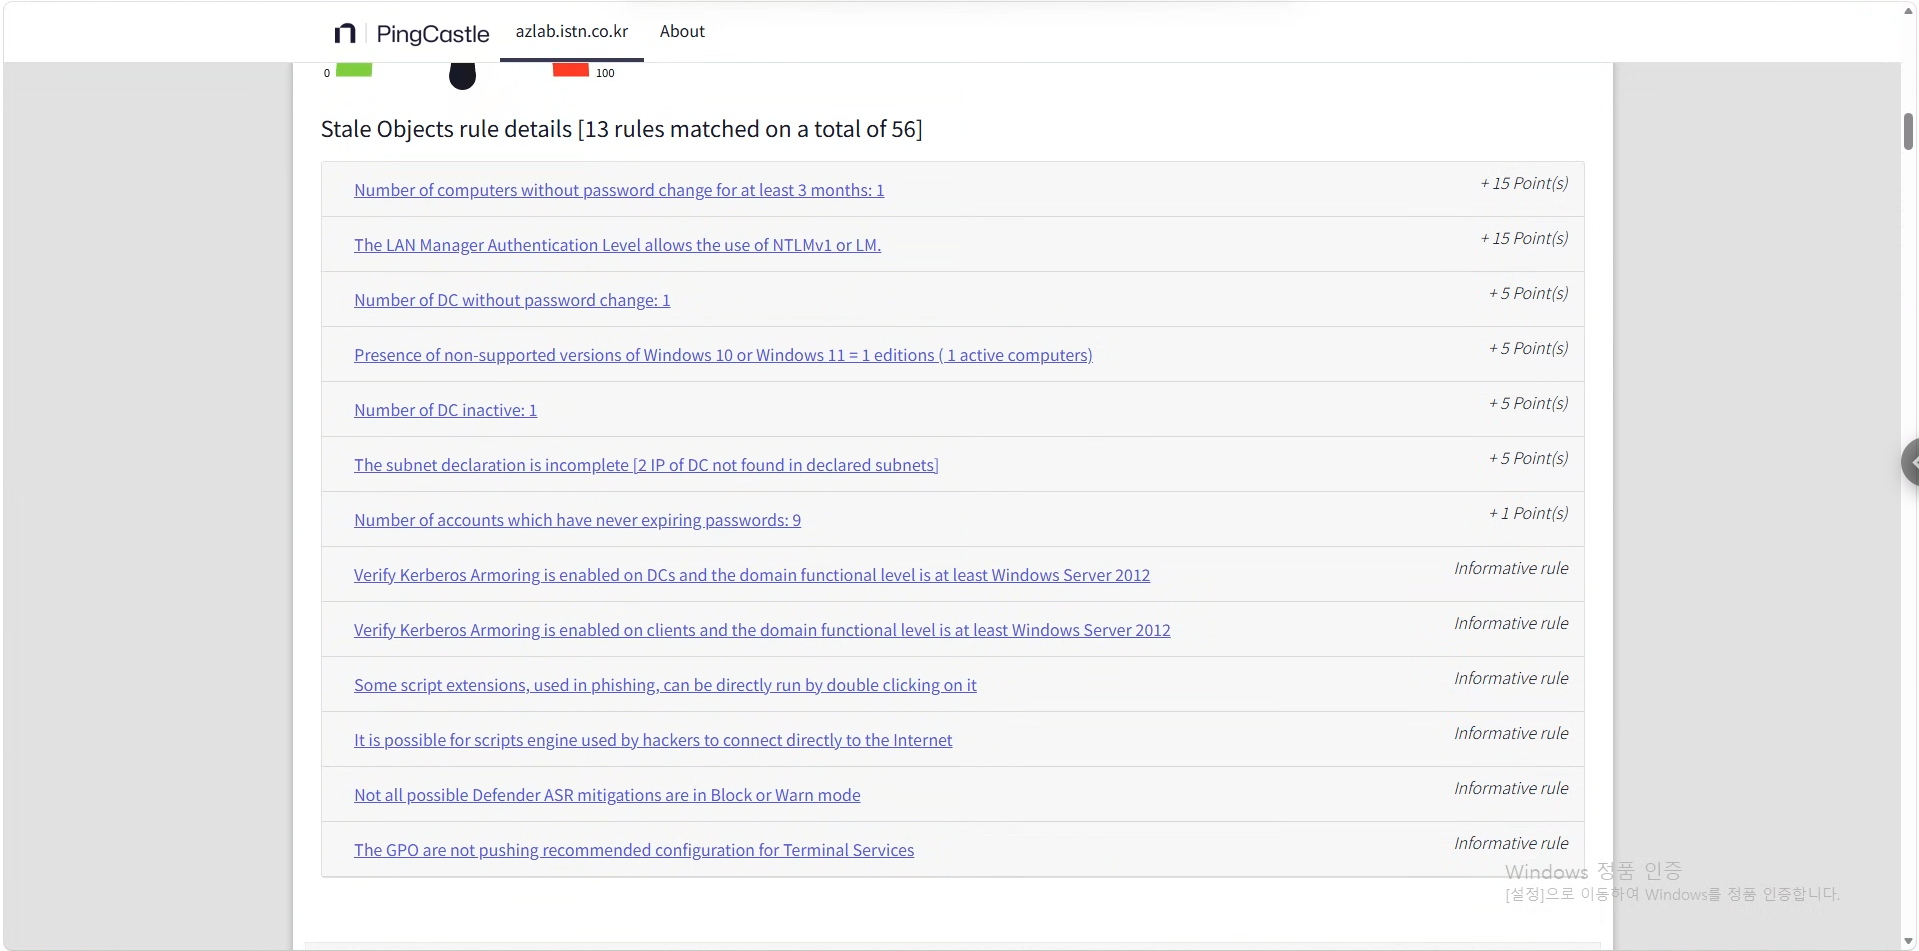1919x951 pixels.
Task: Open the Number of DC inactive rule
Action: [445, 410]
